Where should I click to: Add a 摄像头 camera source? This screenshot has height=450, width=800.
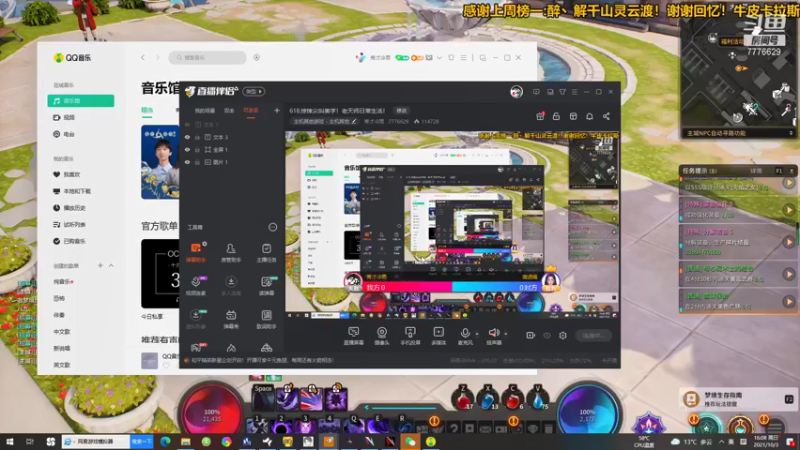[x=382, y=336]
